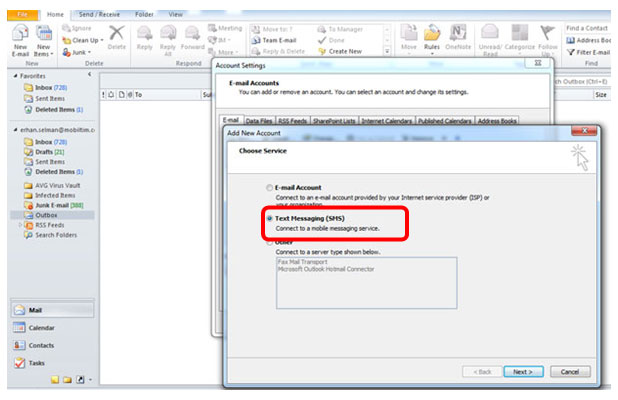Click Filter E-mail in Find group

tap(588, 52)
